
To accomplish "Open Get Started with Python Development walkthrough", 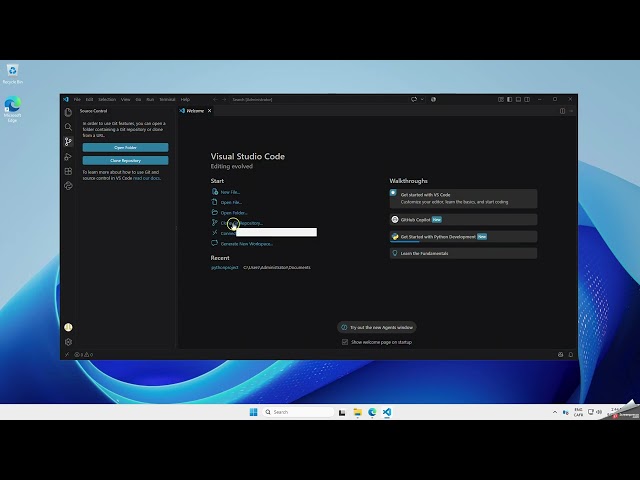I will click(463, 237).
